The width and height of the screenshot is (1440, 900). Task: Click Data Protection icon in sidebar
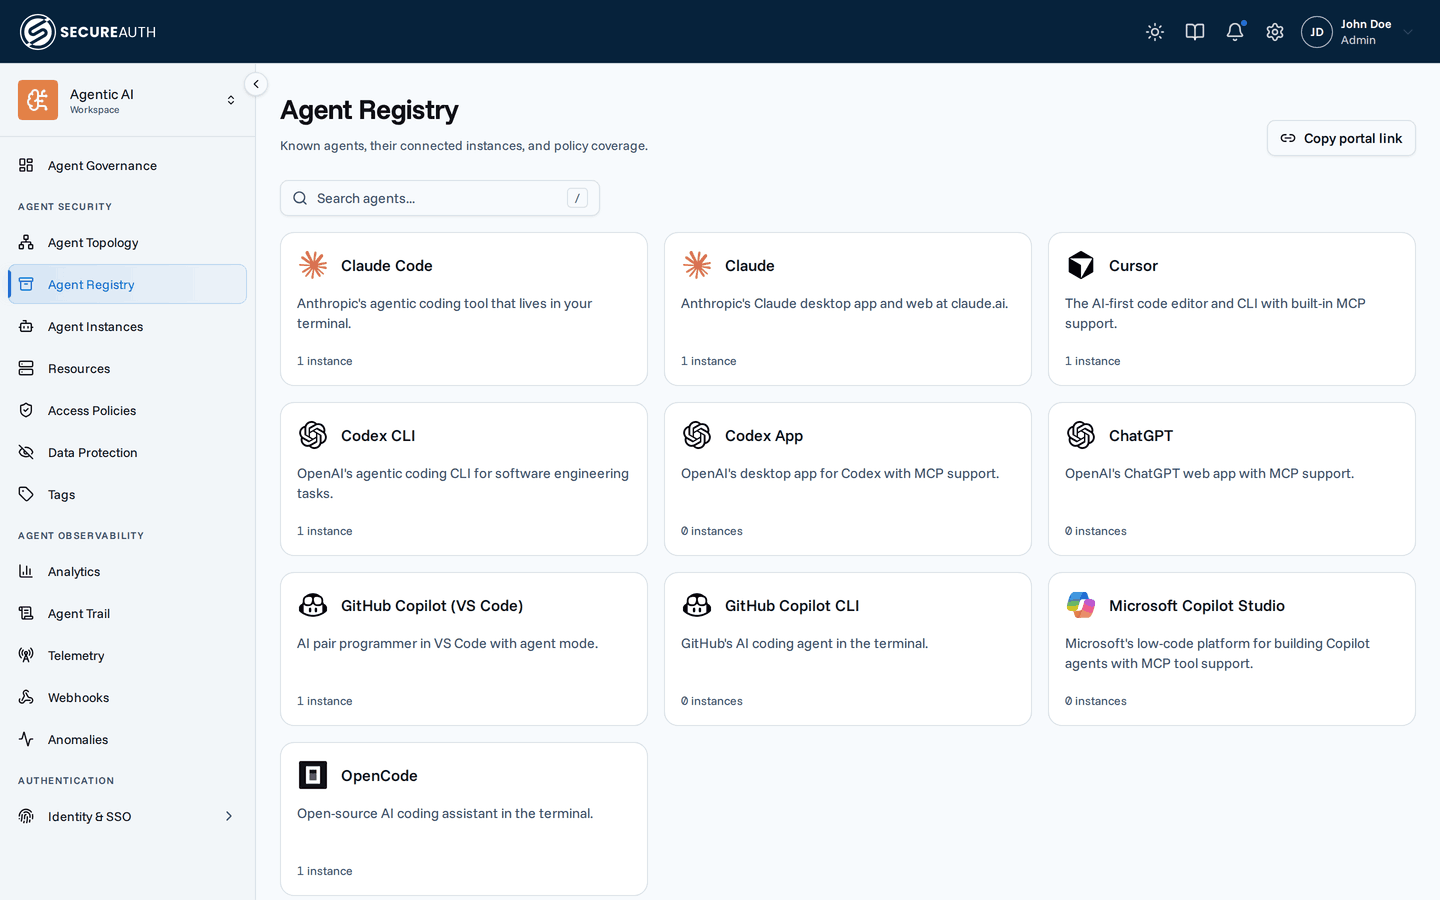tap(26, 452)
